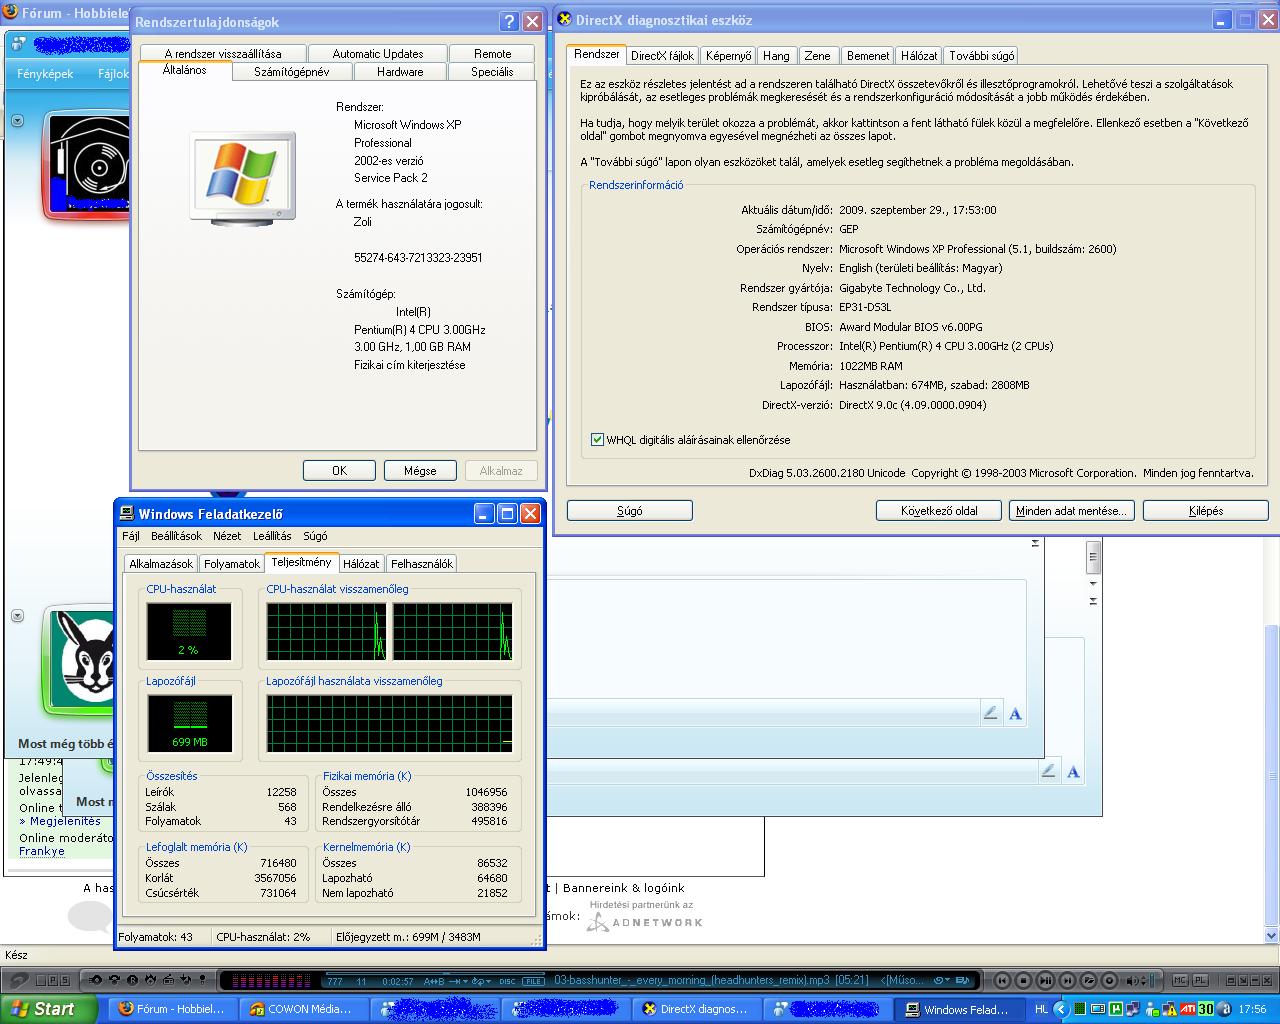This screenshot has width=1280, height=1024.
Task: Click the Task Manager title bar icon
Action: click(127, 514)
